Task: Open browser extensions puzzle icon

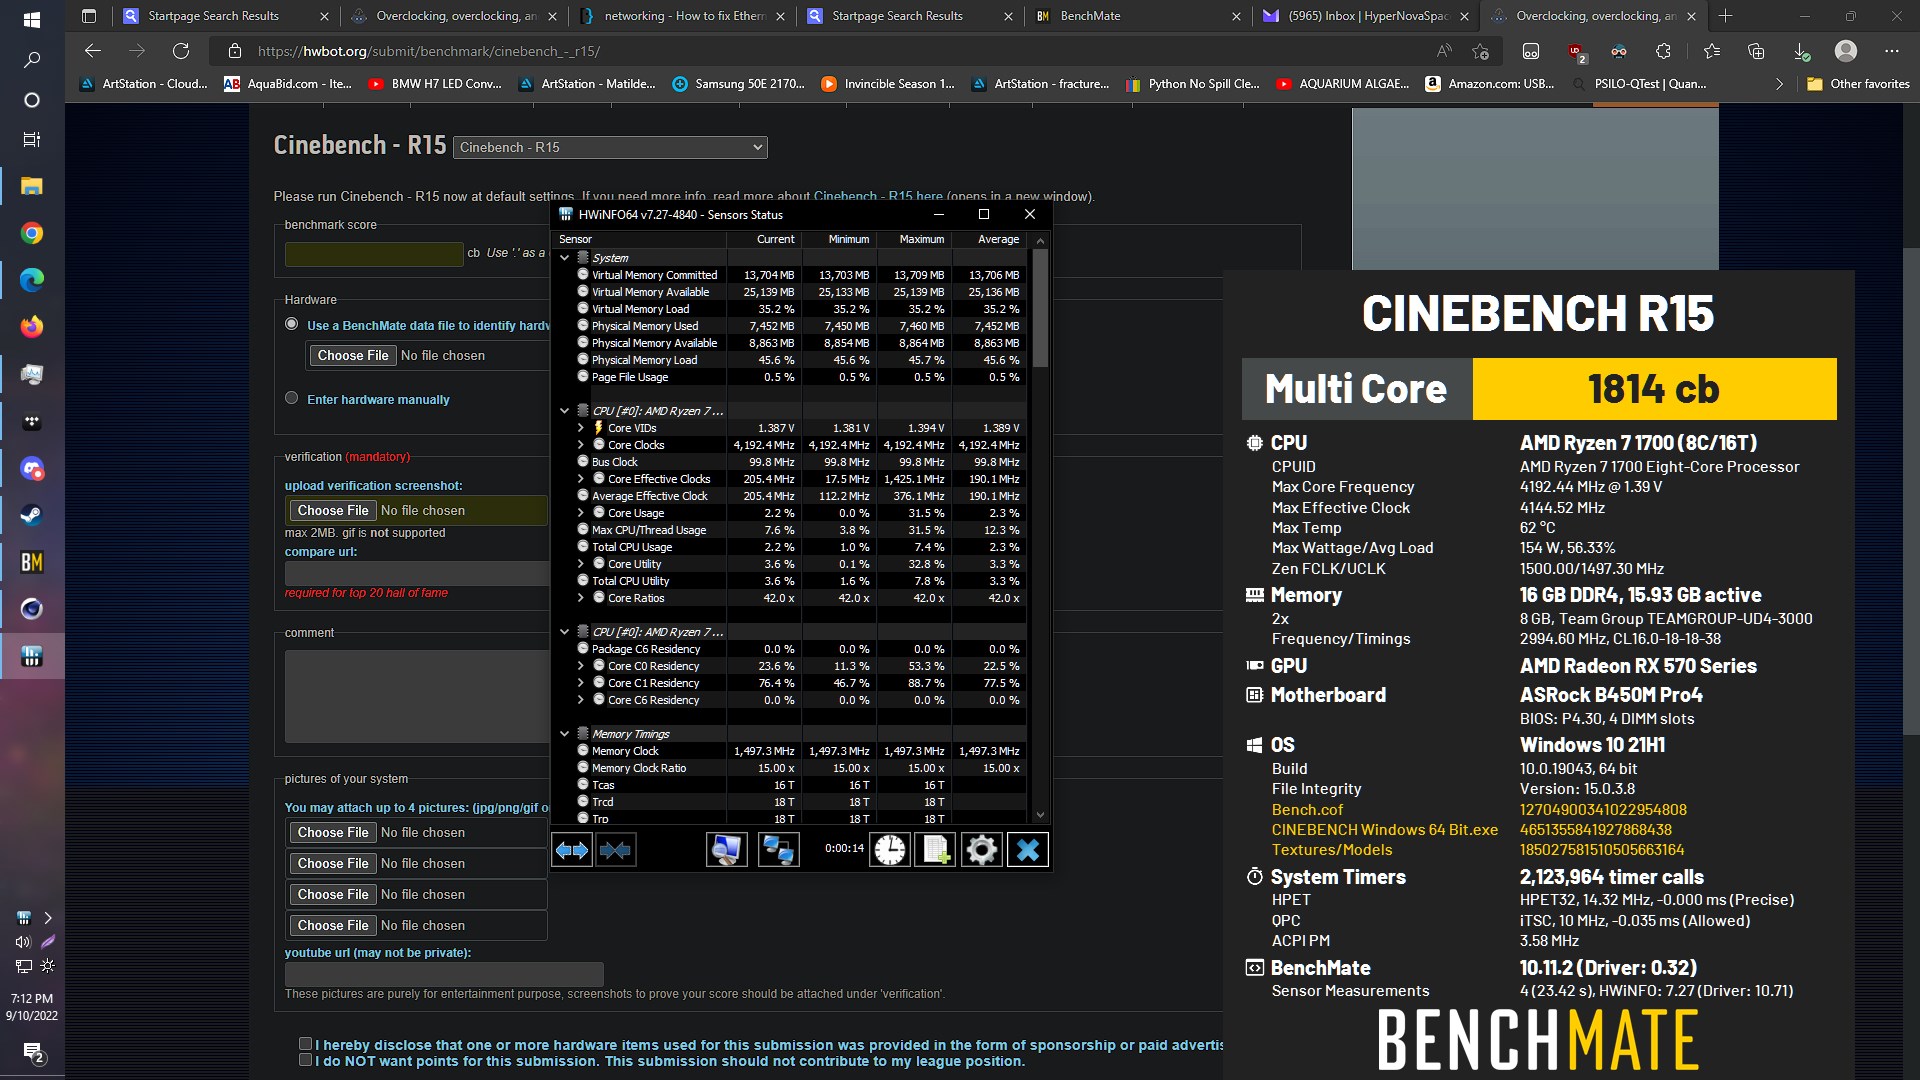Action: point(1663,51)
